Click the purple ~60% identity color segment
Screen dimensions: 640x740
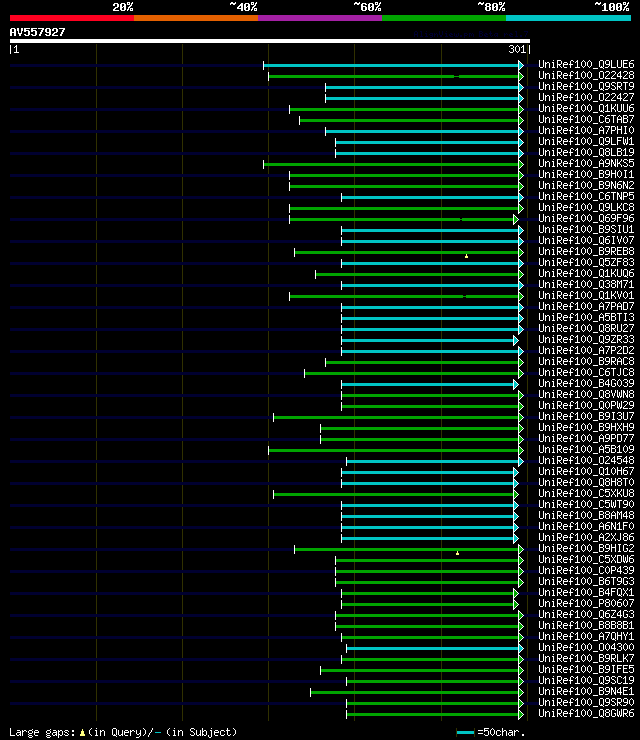[x=320, y=18]
